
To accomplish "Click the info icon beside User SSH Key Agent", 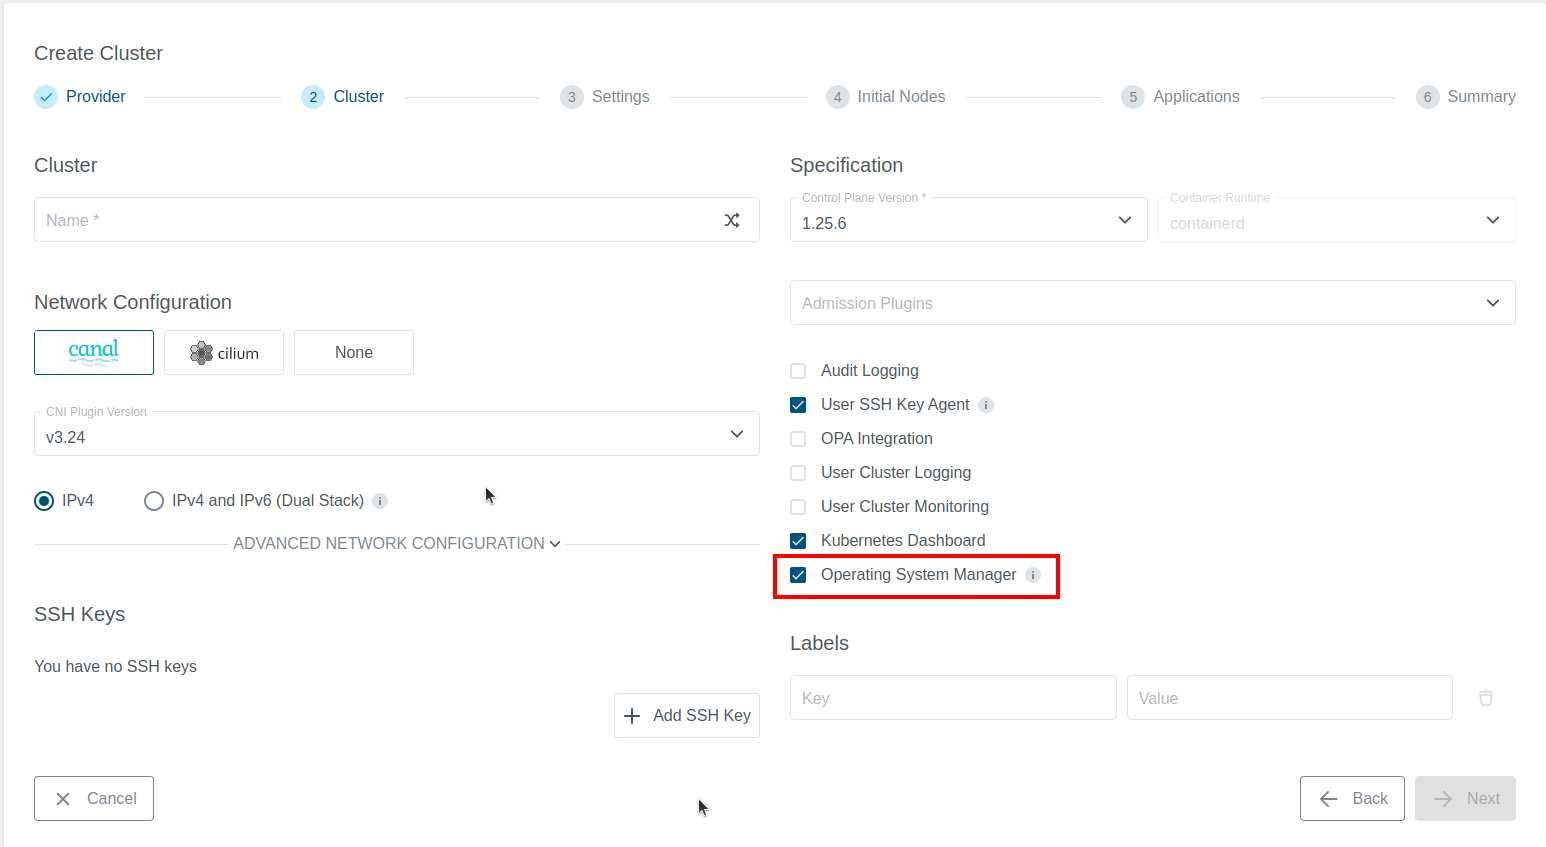I will (x=986, y=404).
